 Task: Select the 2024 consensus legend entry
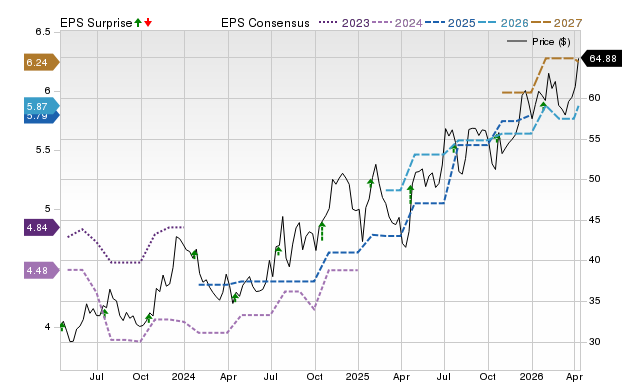pos(397,23)
